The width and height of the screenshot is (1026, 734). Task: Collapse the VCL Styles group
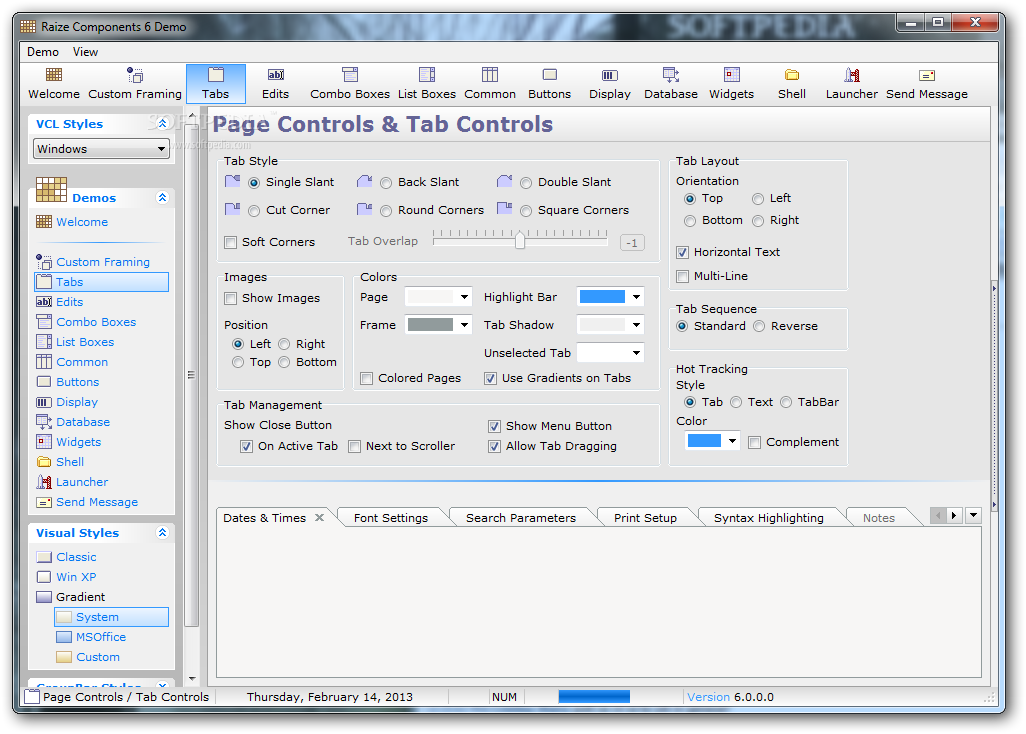coord(162,123)
